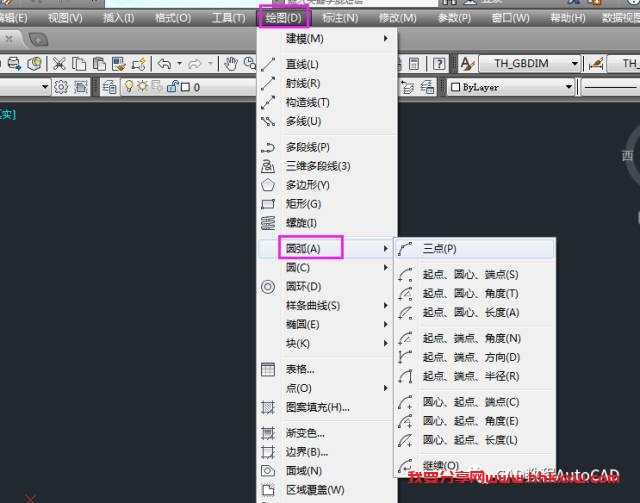Open the 参数(P) menu
The width and height of the screenshot is (640, 503).
454,18
